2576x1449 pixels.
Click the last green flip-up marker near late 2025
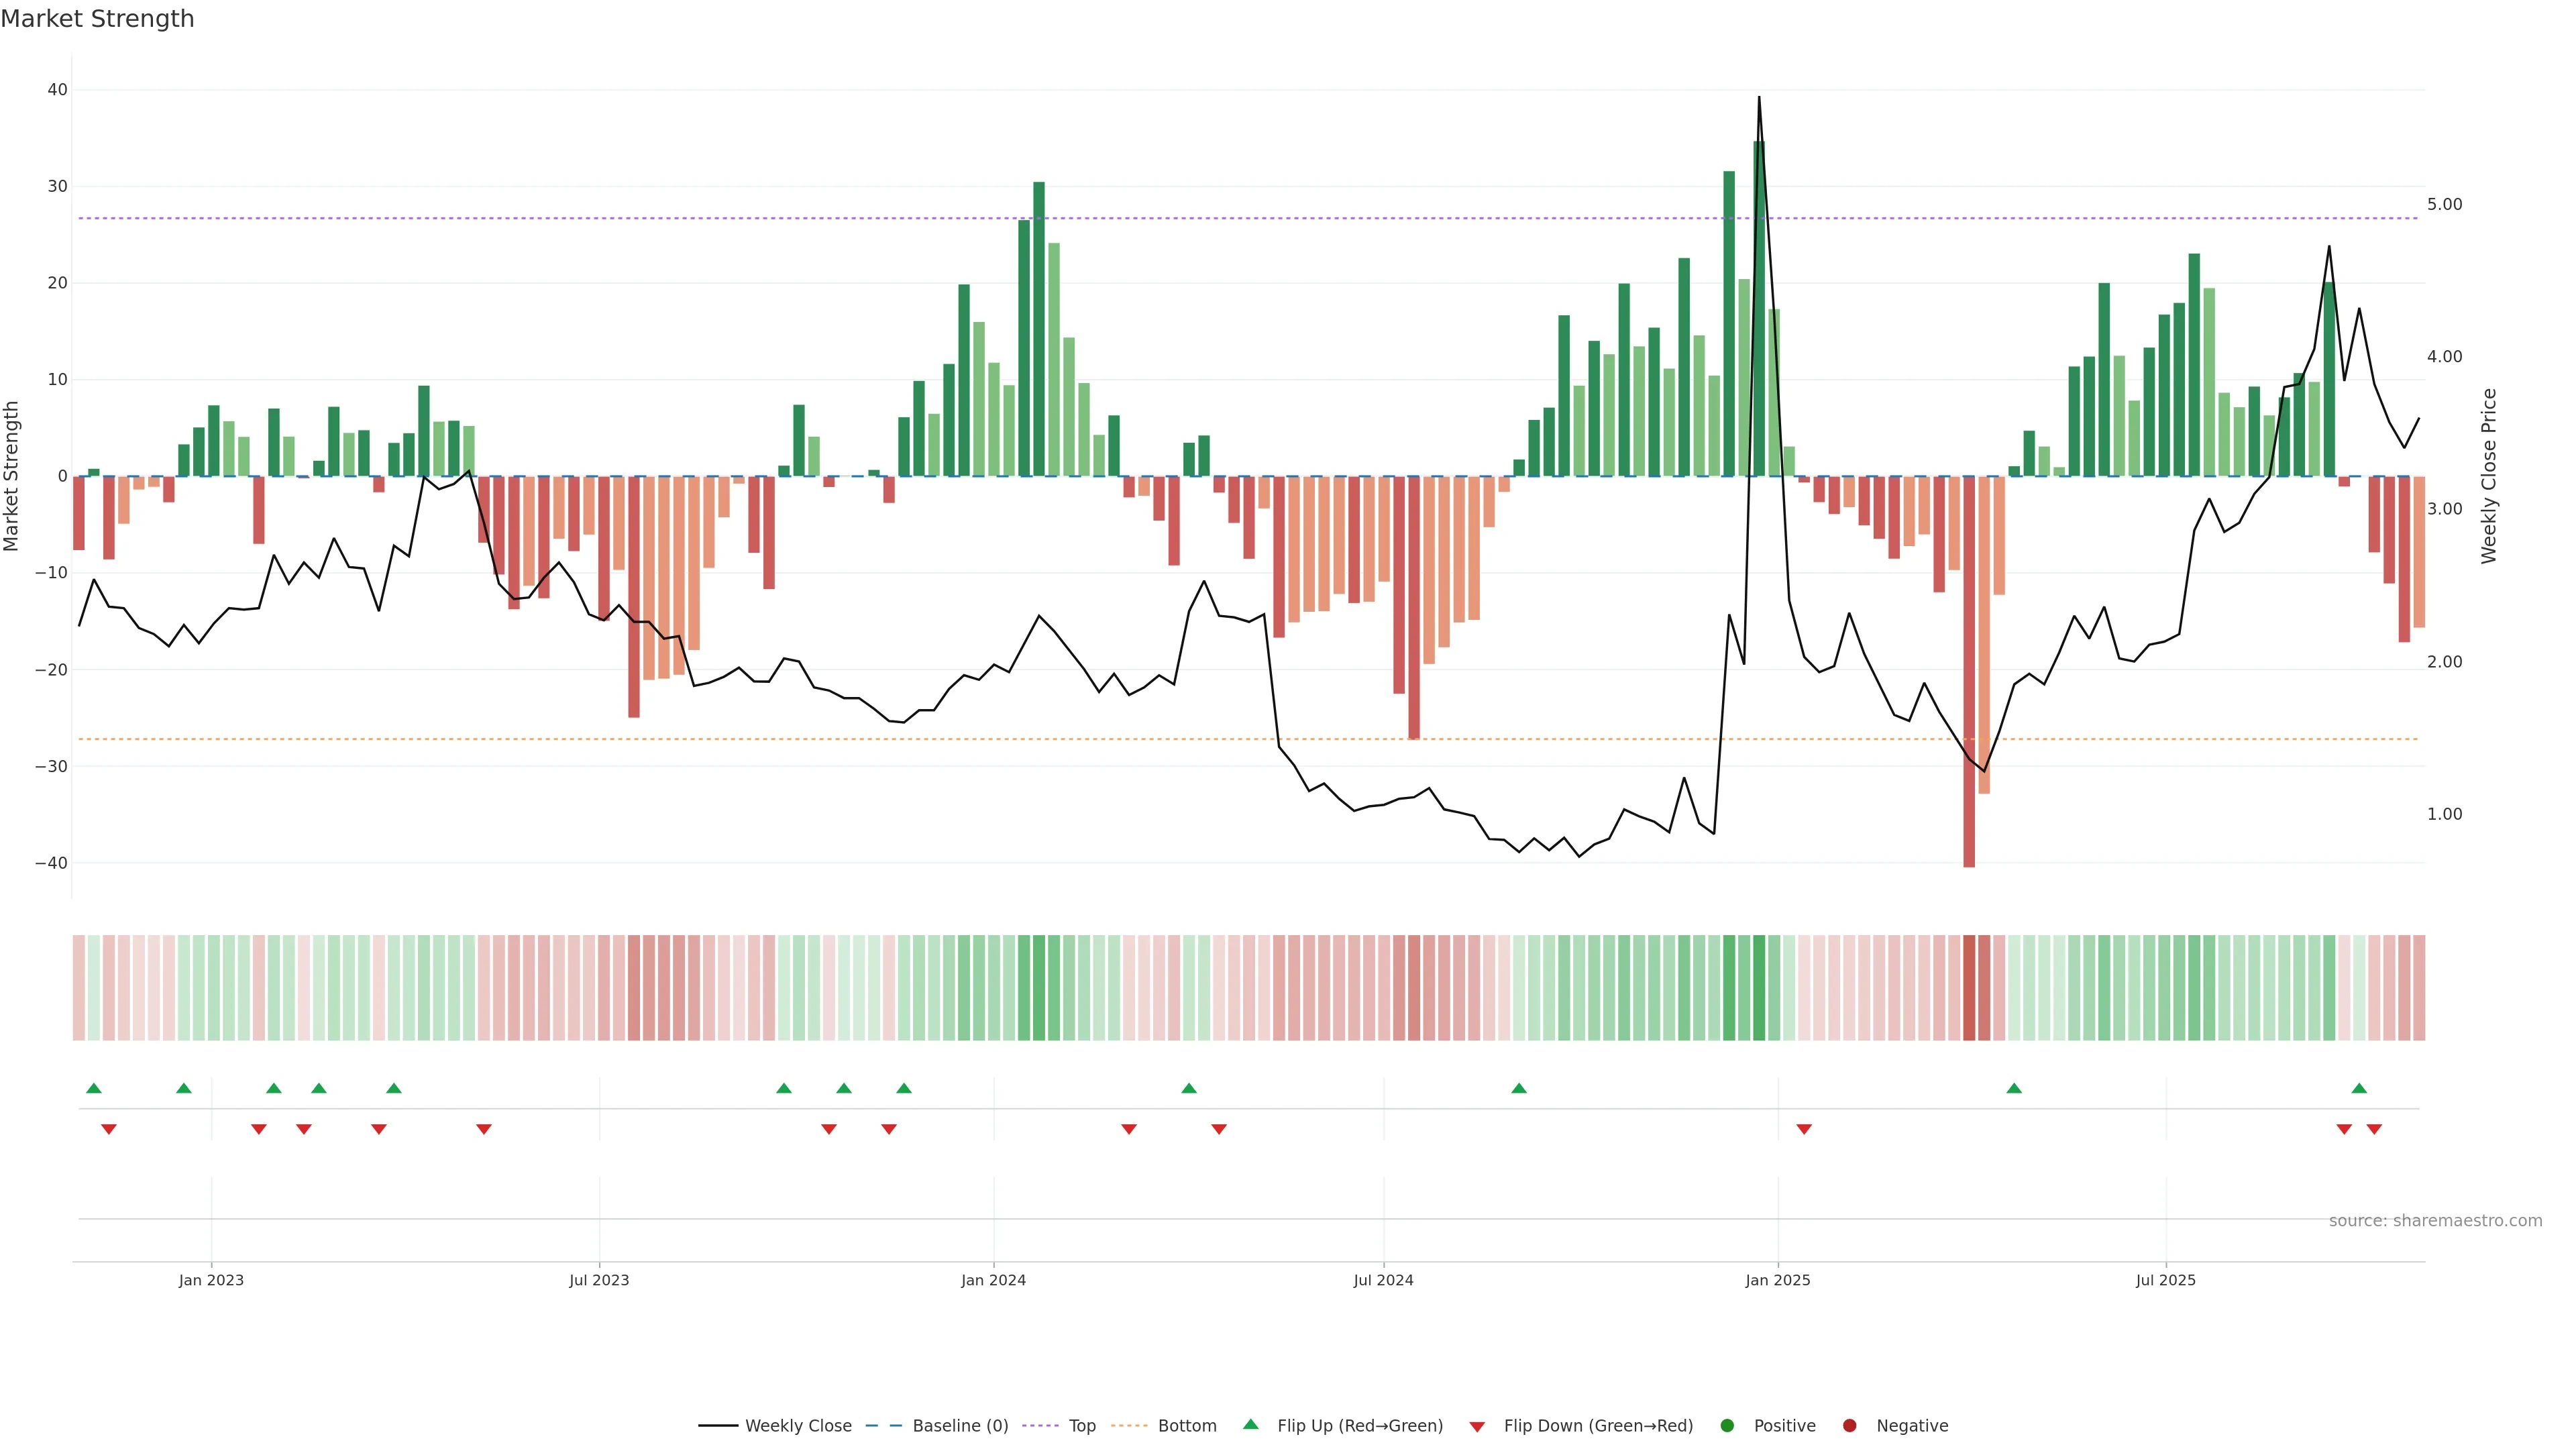[x=2359, y=1088]
